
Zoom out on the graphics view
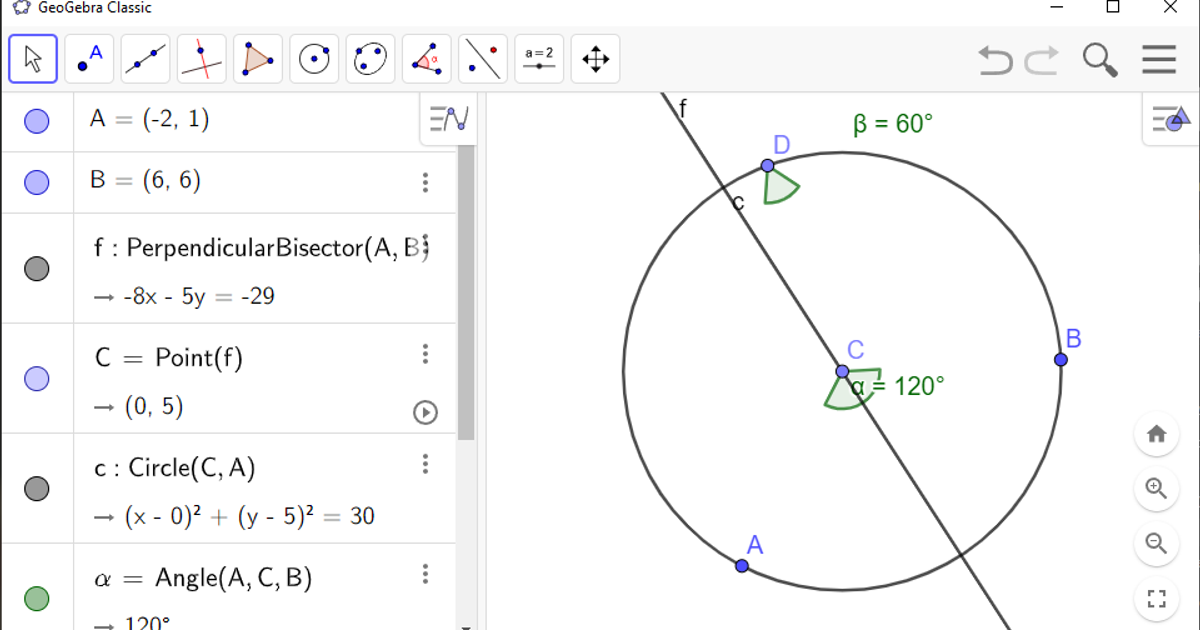pos(1157,544)
